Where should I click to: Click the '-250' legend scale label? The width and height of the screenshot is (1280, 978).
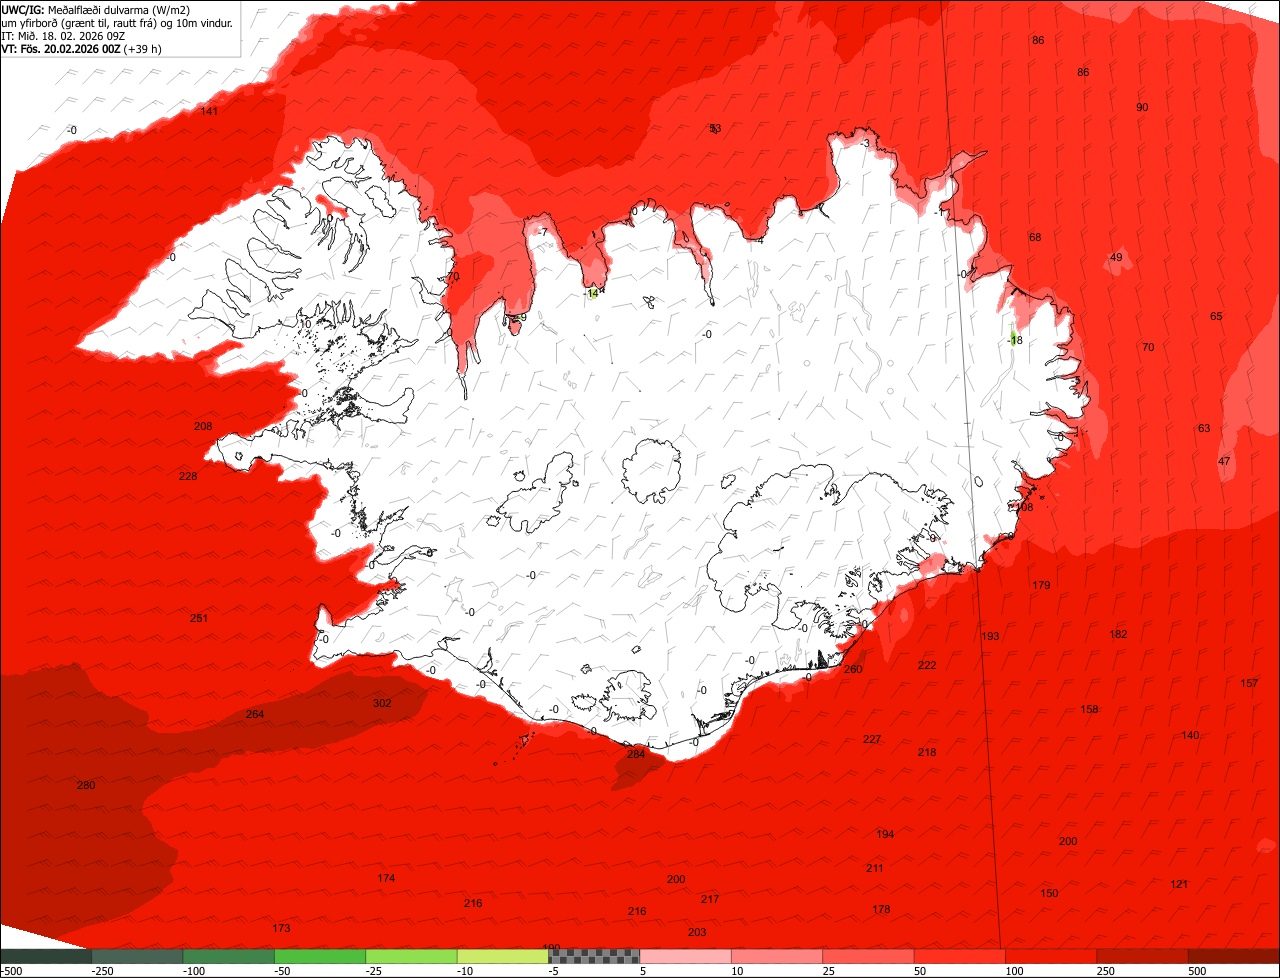[100, 971]
